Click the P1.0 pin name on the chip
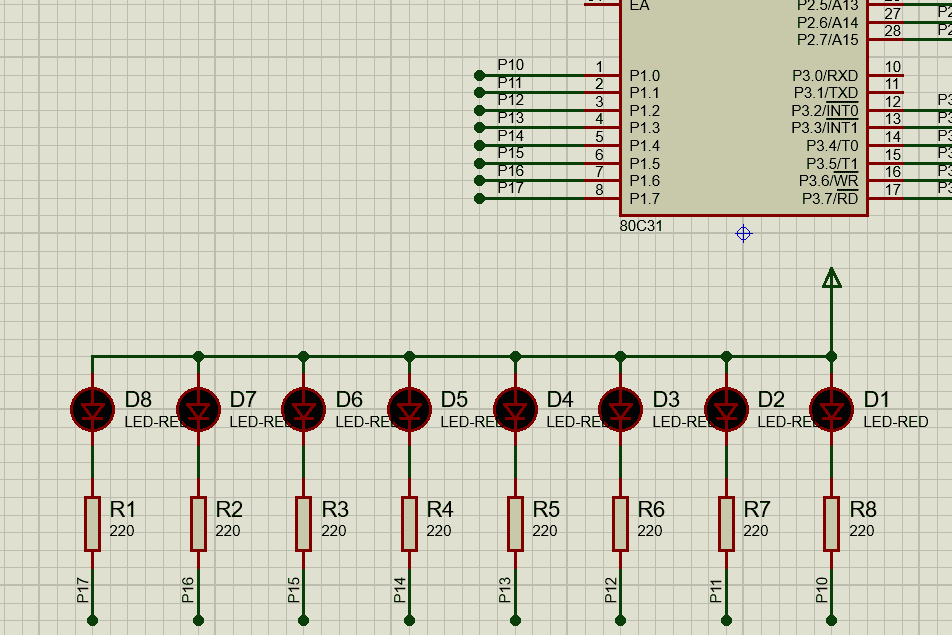 tap(644, 76)
